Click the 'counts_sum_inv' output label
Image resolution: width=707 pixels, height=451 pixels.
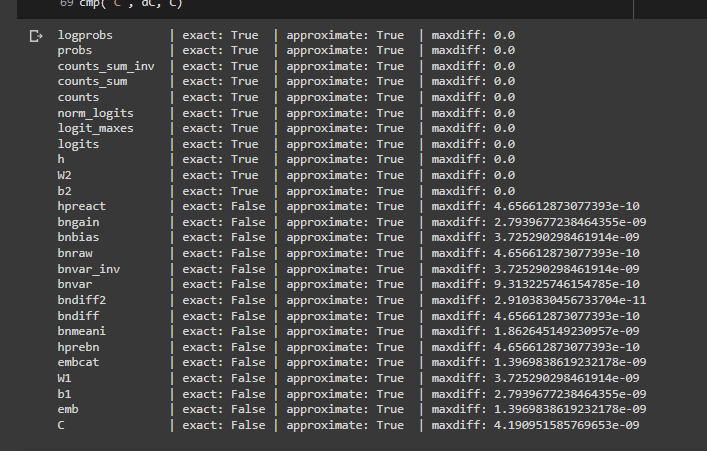click(106, 66)
